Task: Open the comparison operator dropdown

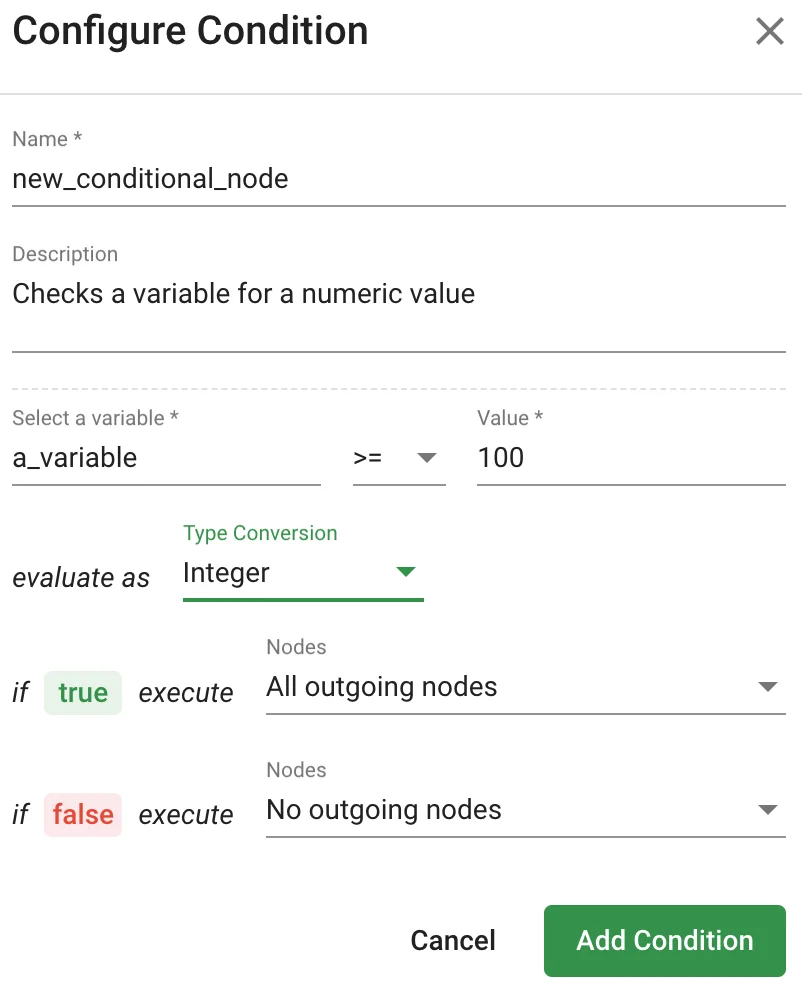Action: point(399,458)
